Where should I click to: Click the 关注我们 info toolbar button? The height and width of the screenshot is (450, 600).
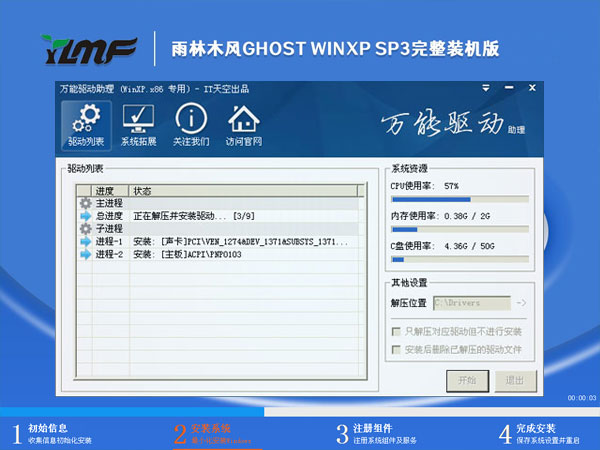pyautogui.click(x=191, y=125)
